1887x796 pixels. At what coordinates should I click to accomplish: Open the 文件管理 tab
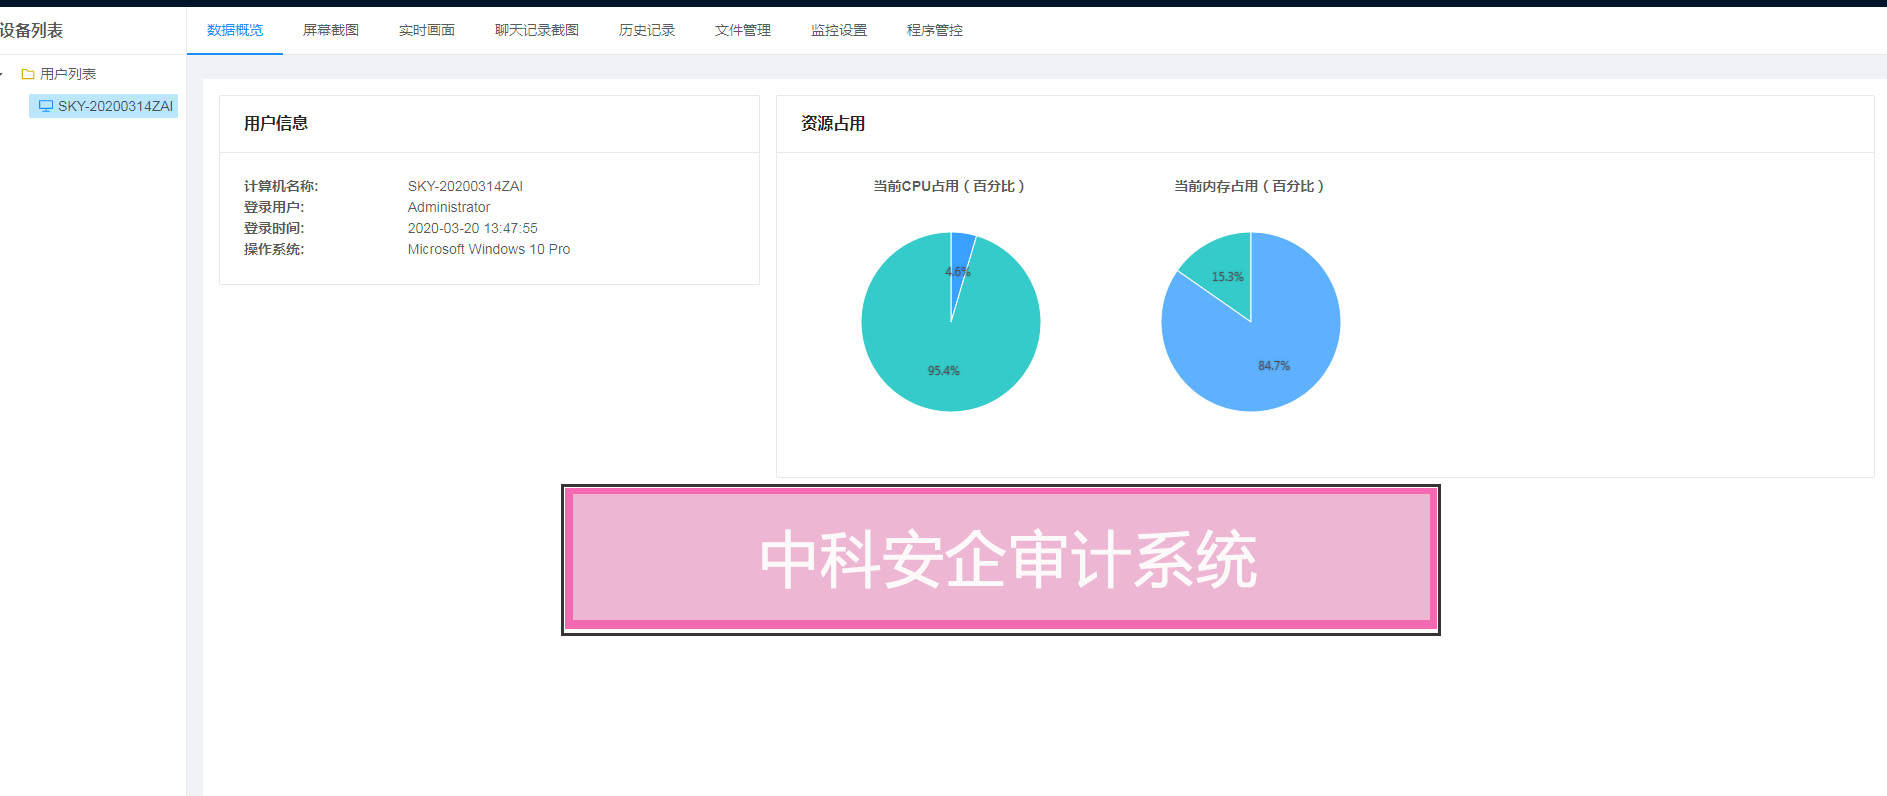(x=743, y=30)
